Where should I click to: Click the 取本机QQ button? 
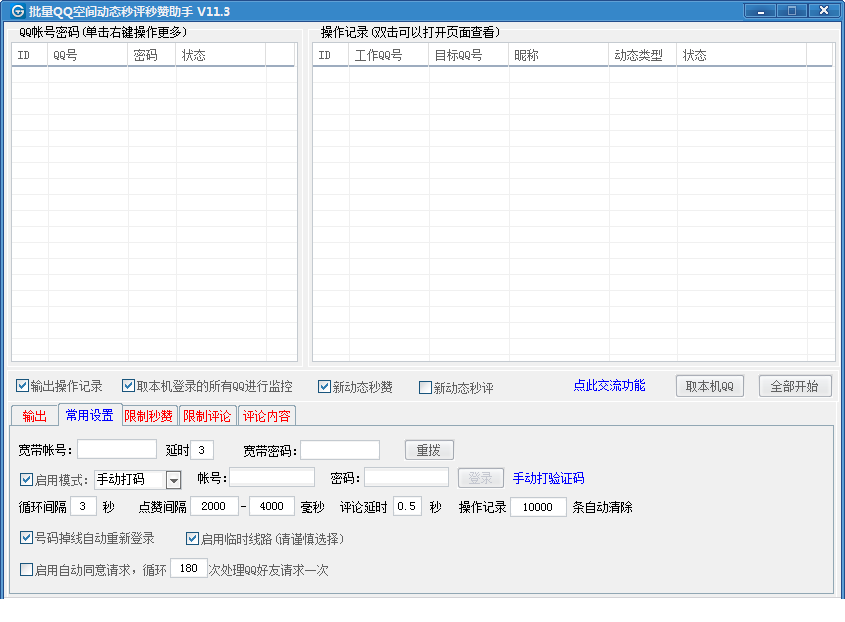click(x=710, y=386)
